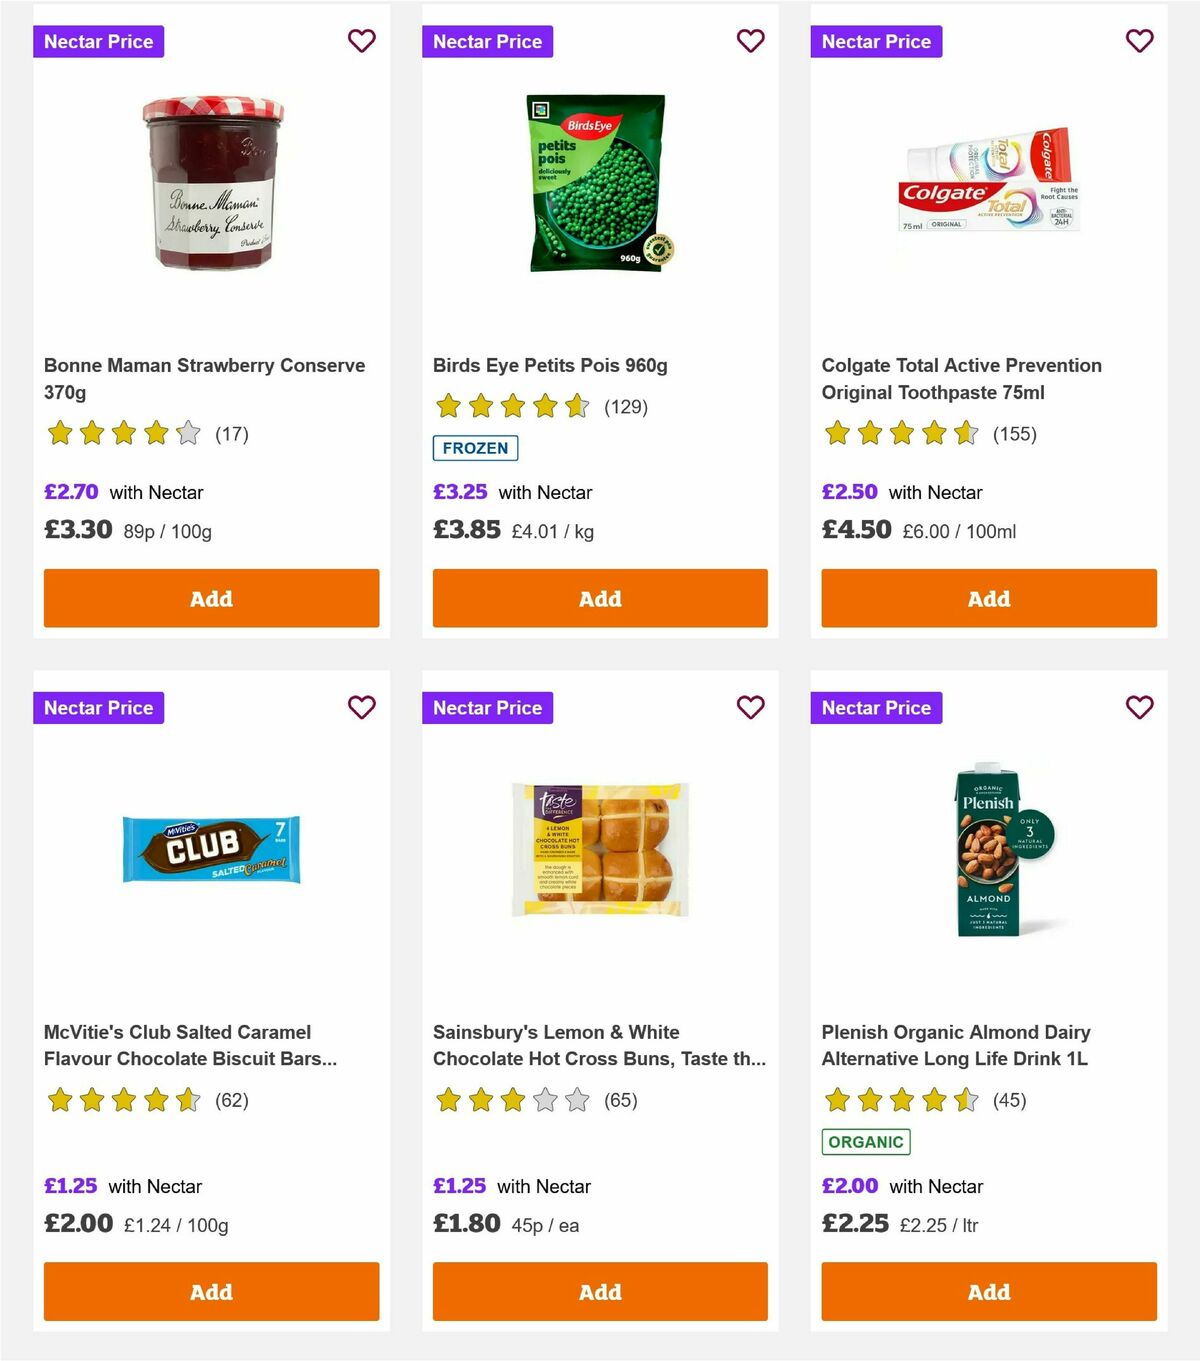Click the McVitie's Club product photo

(x=211, y=851)
